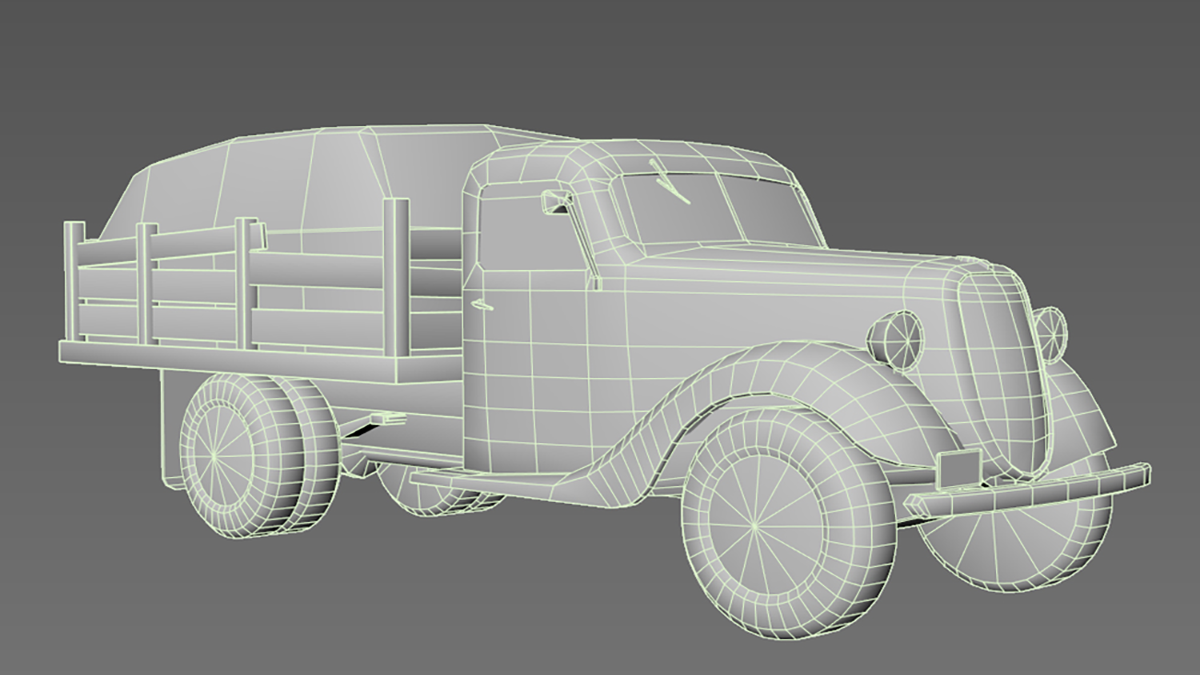
Task: Pick the right headlight beside the grille
Action: (x=1051, y=332)
